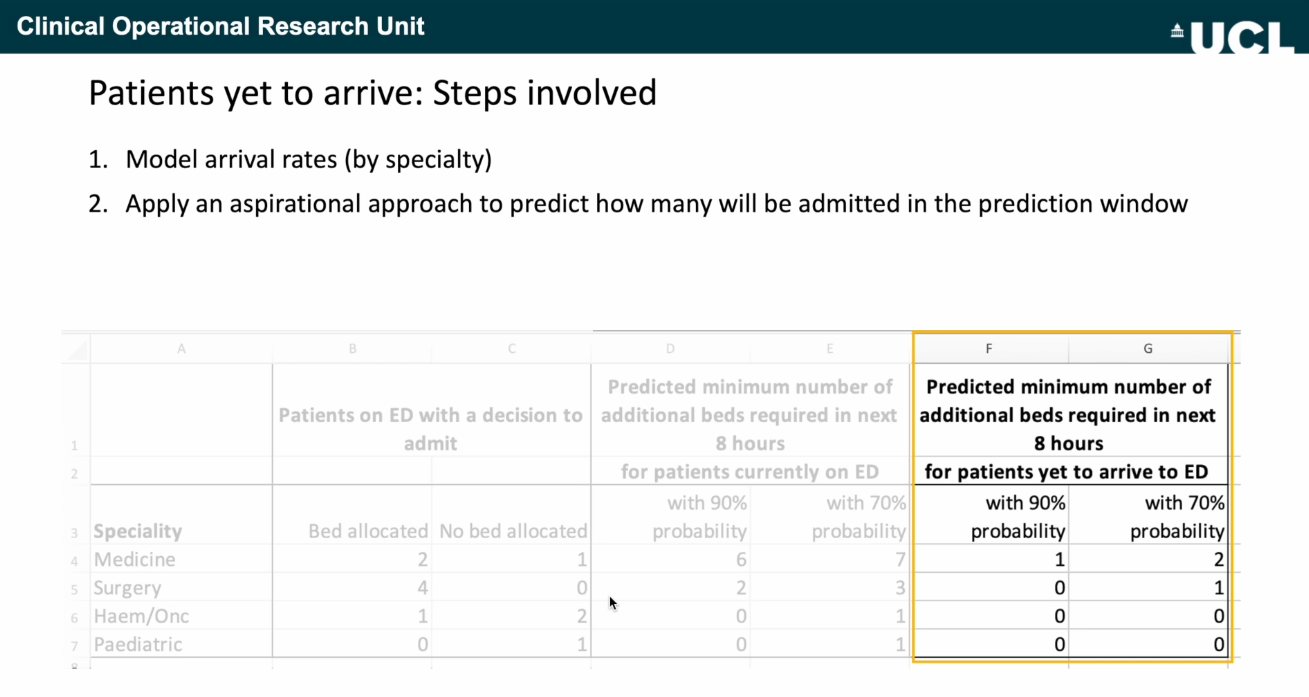1309x697 pixels.
Task: Select column G header
Action: 1148,348
